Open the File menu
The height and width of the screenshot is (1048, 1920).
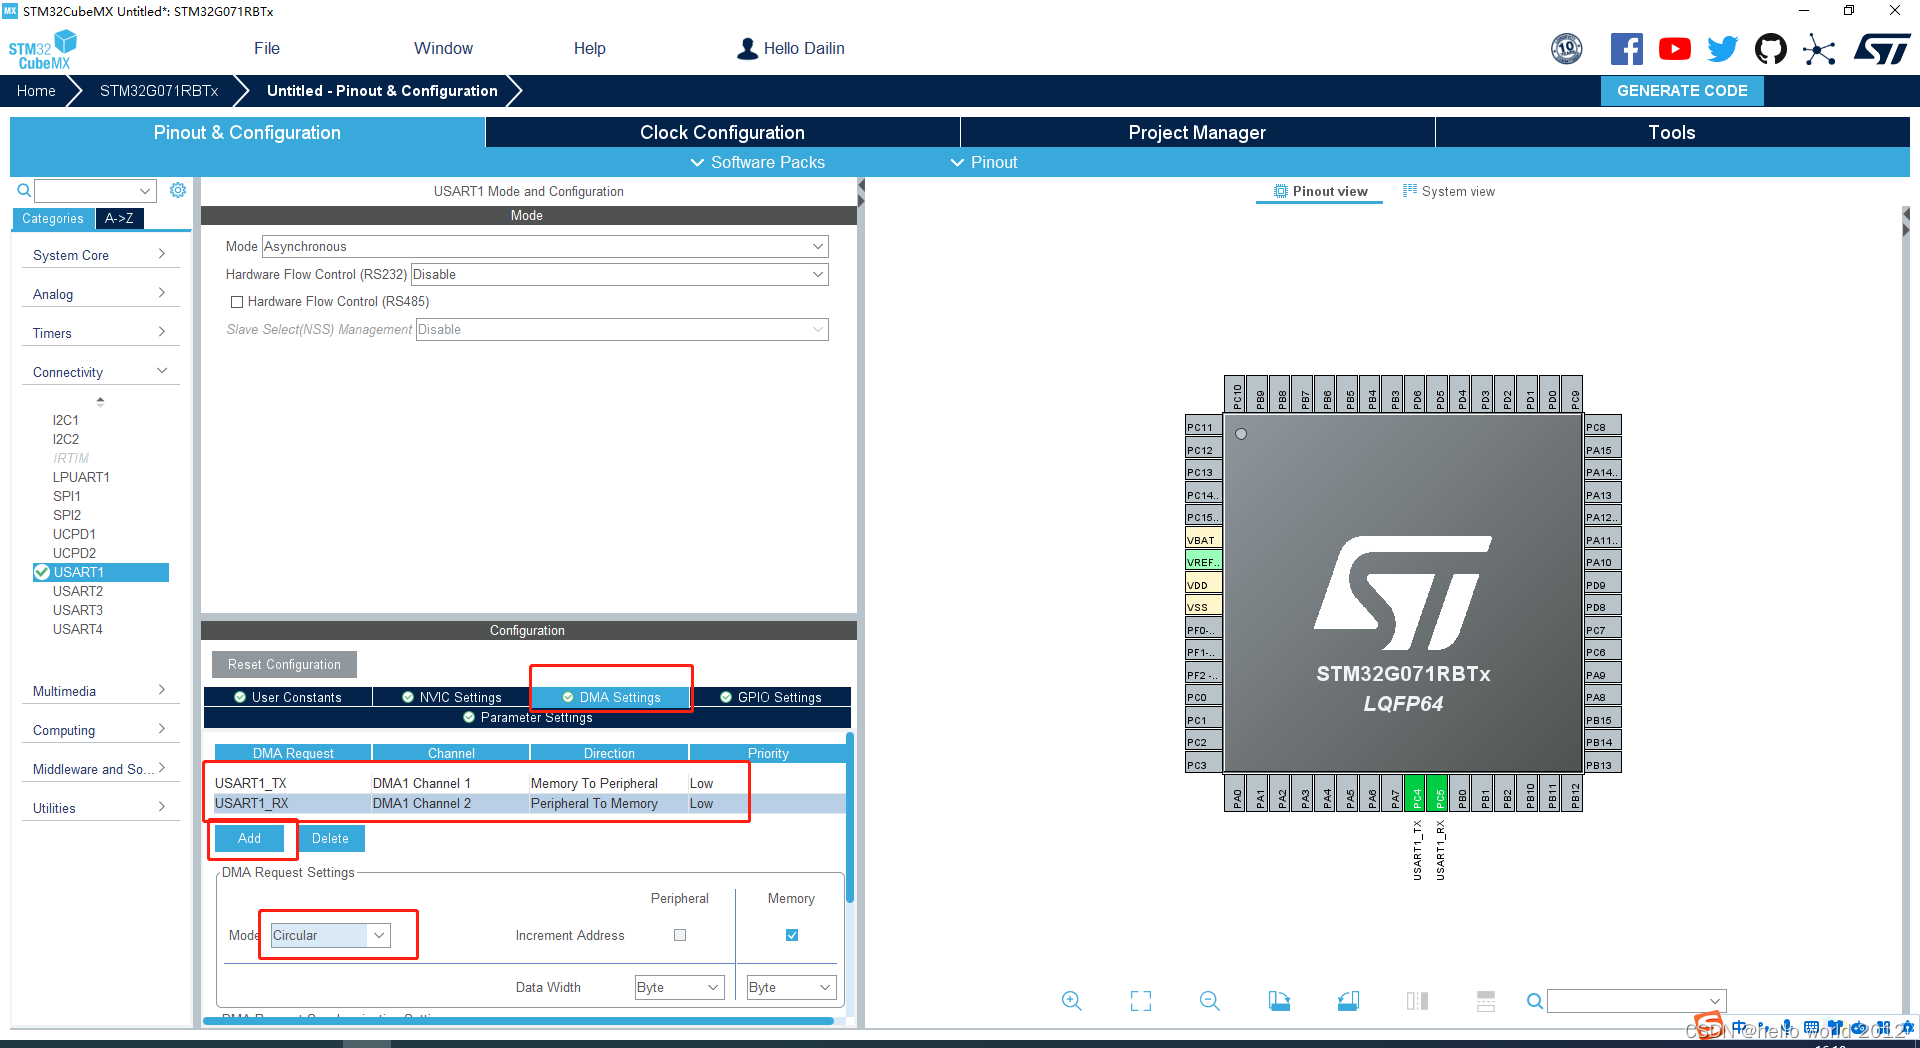coord(267,48)
